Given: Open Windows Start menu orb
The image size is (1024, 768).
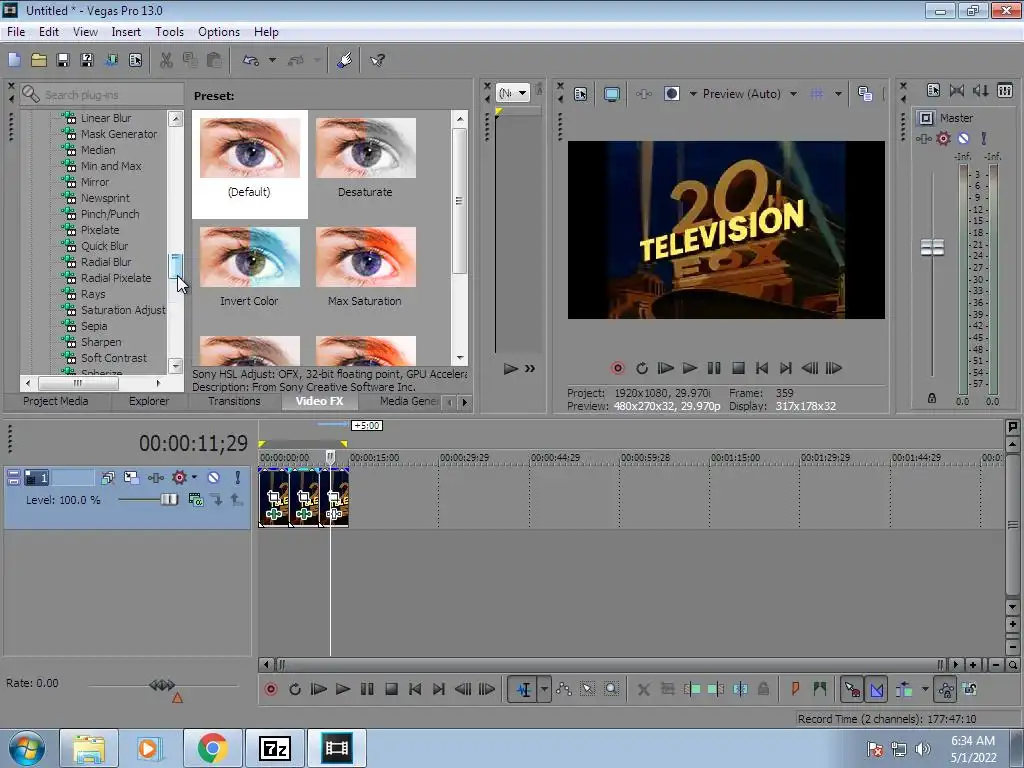Looking at the screenshot, I should point(27,748).
